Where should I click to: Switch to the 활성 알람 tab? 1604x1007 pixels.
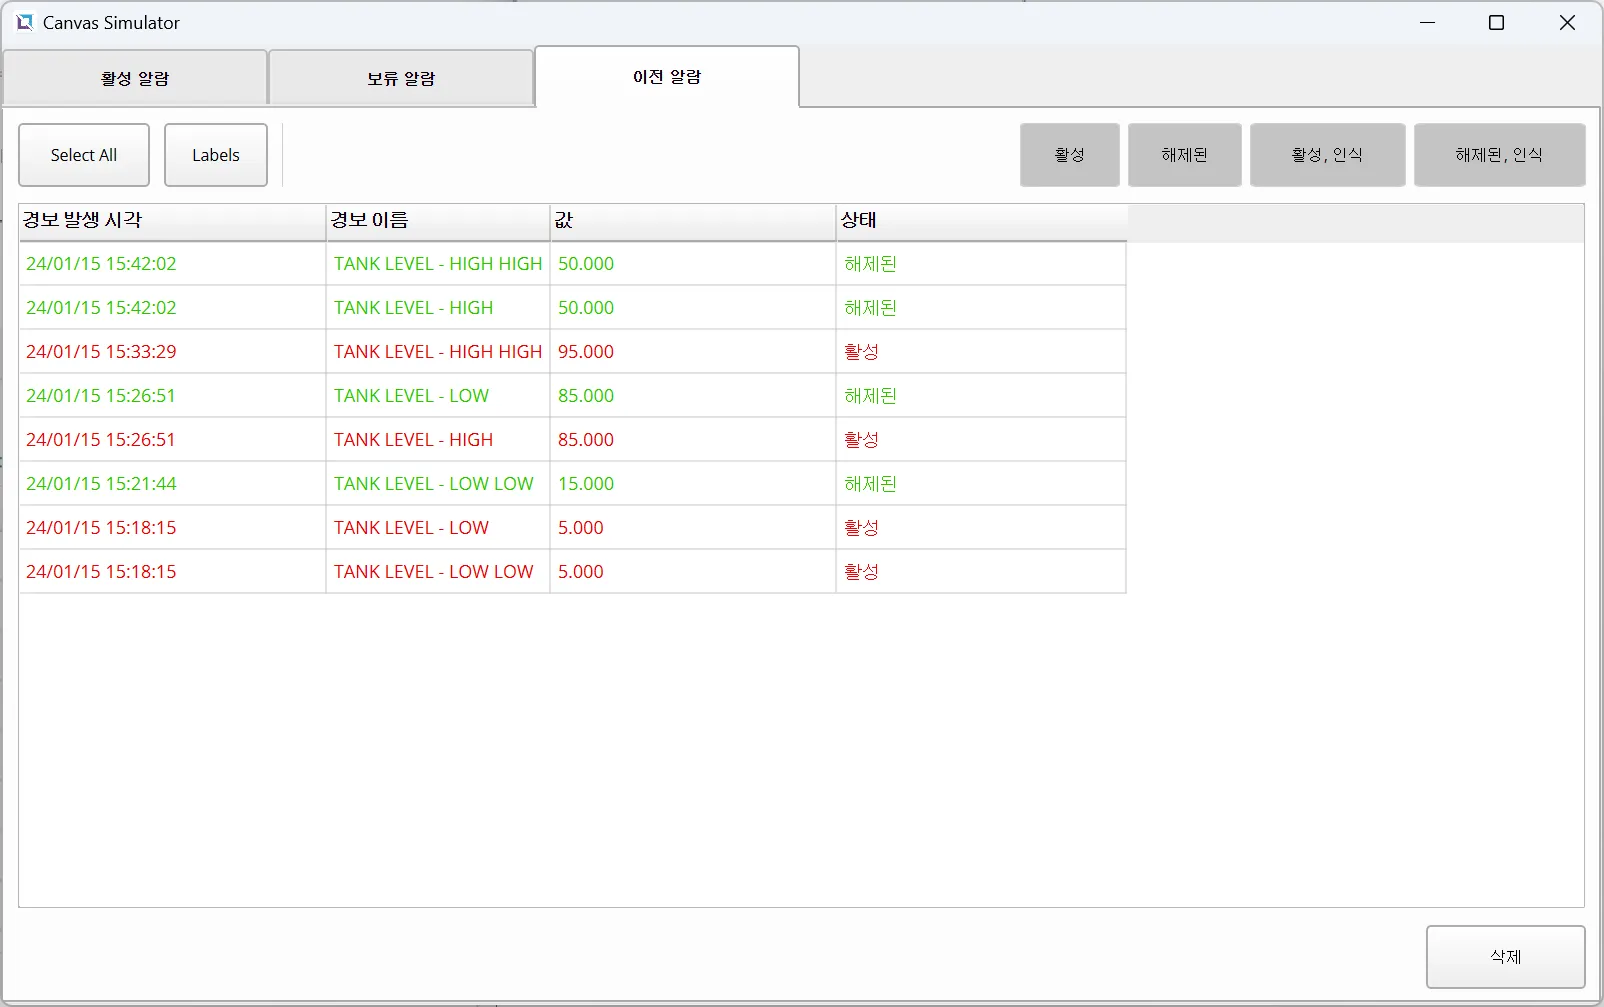[135, 78]
